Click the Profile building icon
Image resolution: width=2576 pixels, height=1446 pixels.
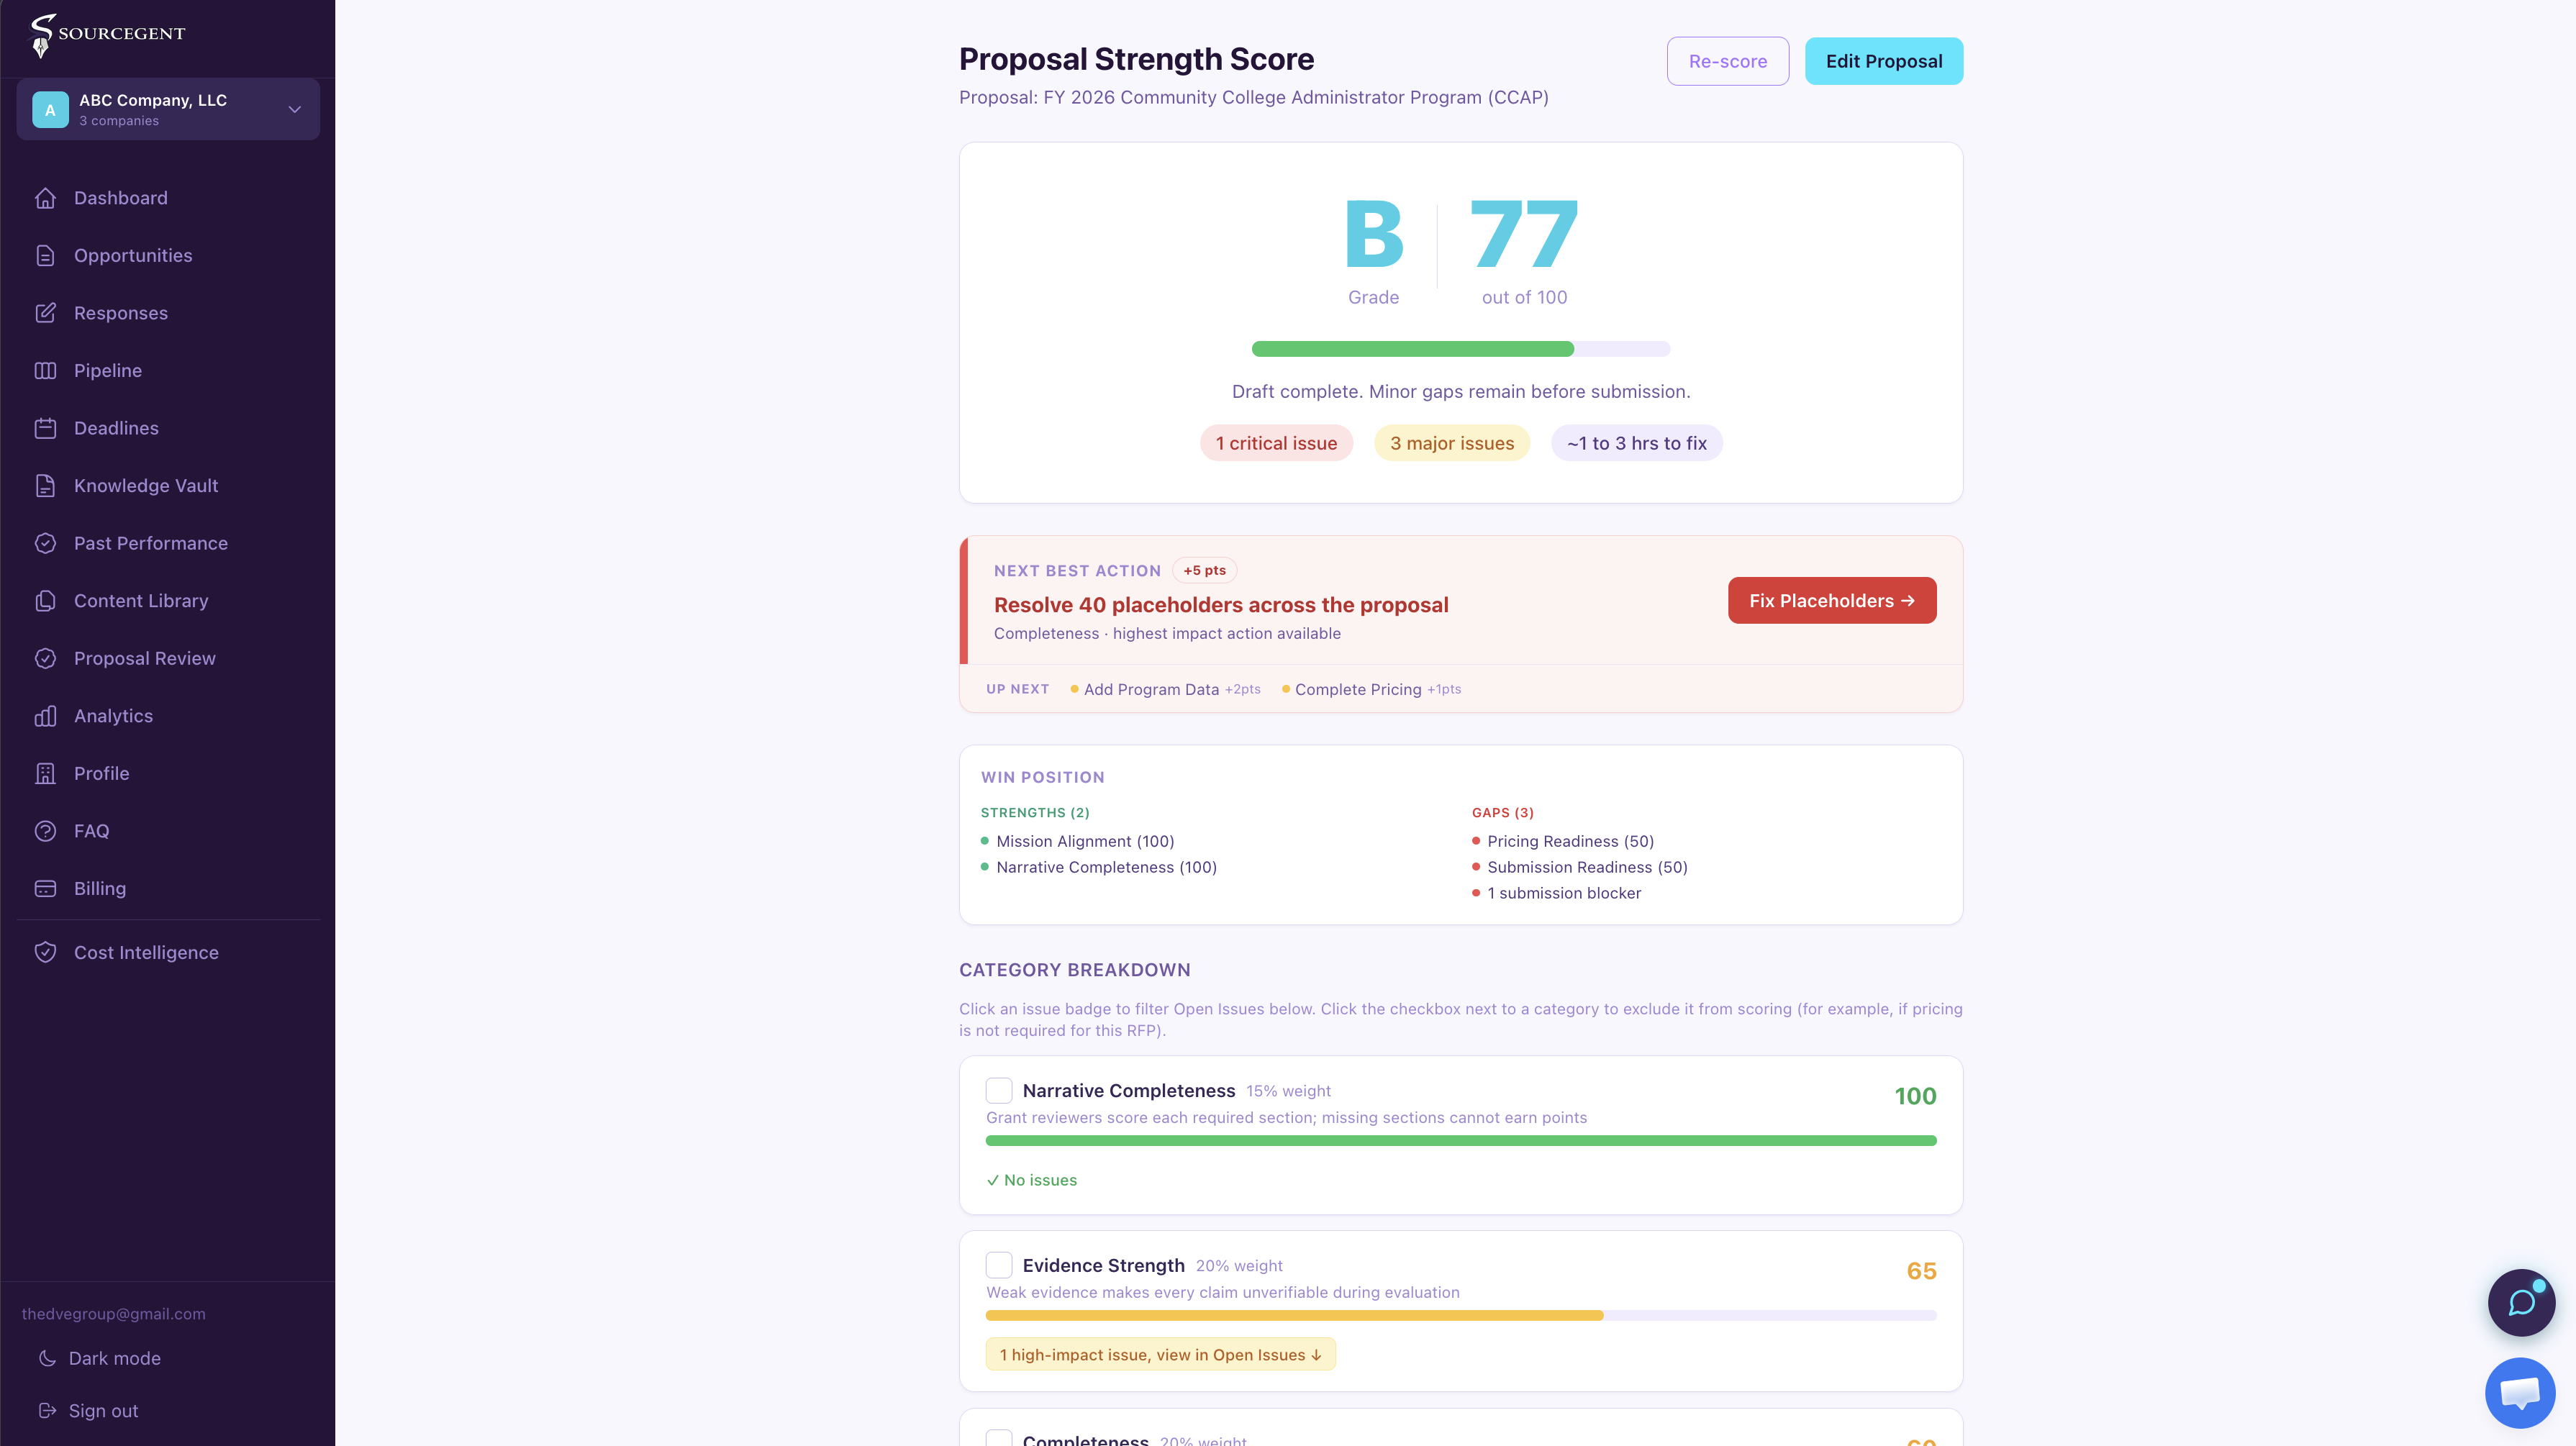[45, 773]
